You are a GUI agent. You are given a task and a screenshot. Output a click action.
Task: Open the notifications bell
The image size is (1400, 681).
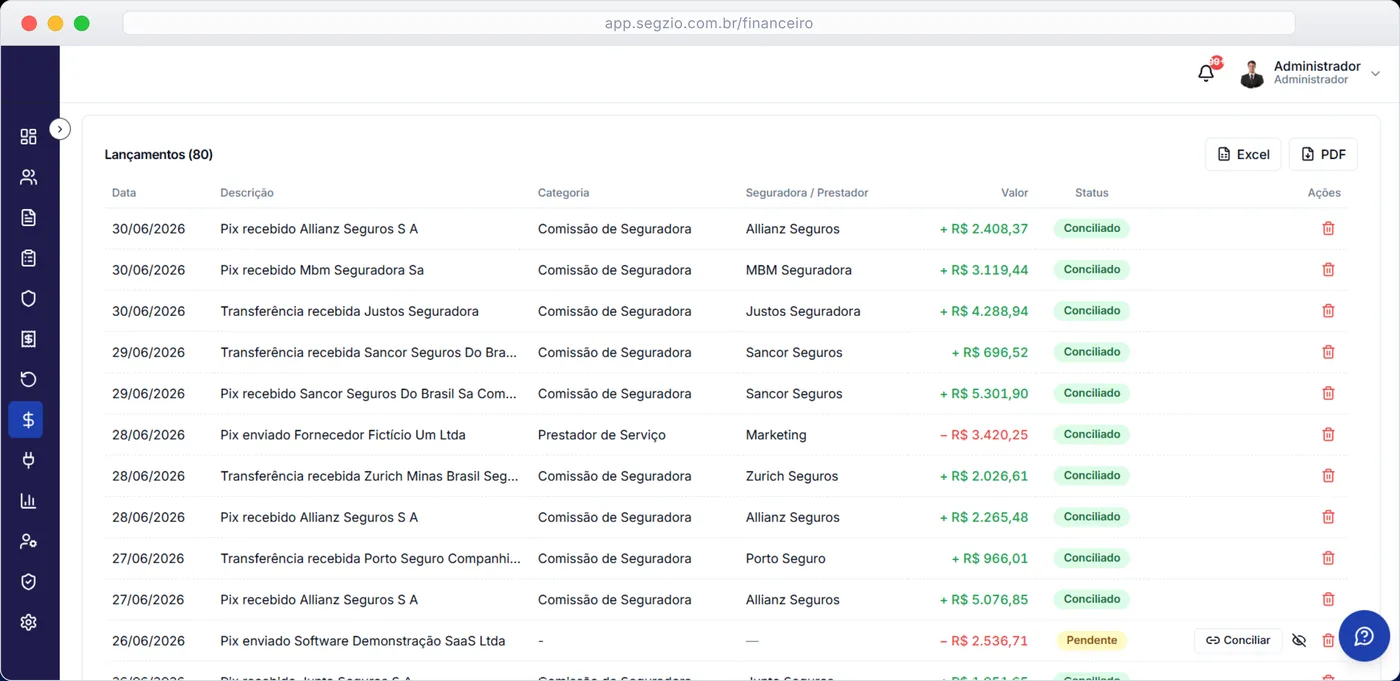[1206, 73]
